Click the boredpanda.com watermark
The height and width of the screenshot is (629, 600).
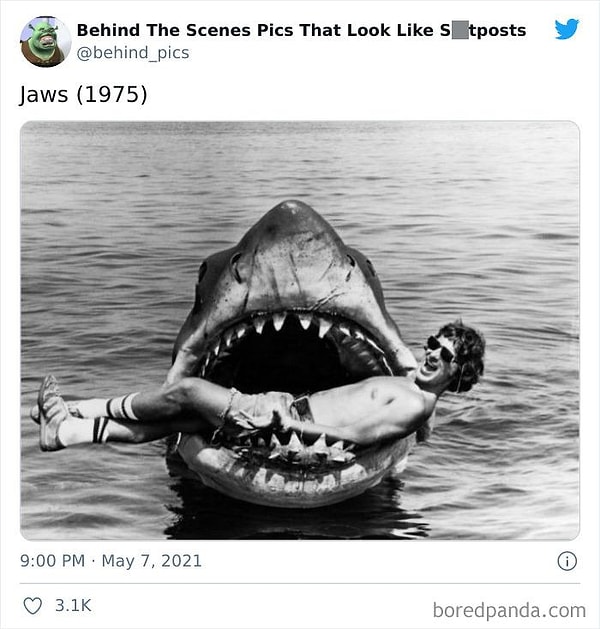[x=509, y=609]
